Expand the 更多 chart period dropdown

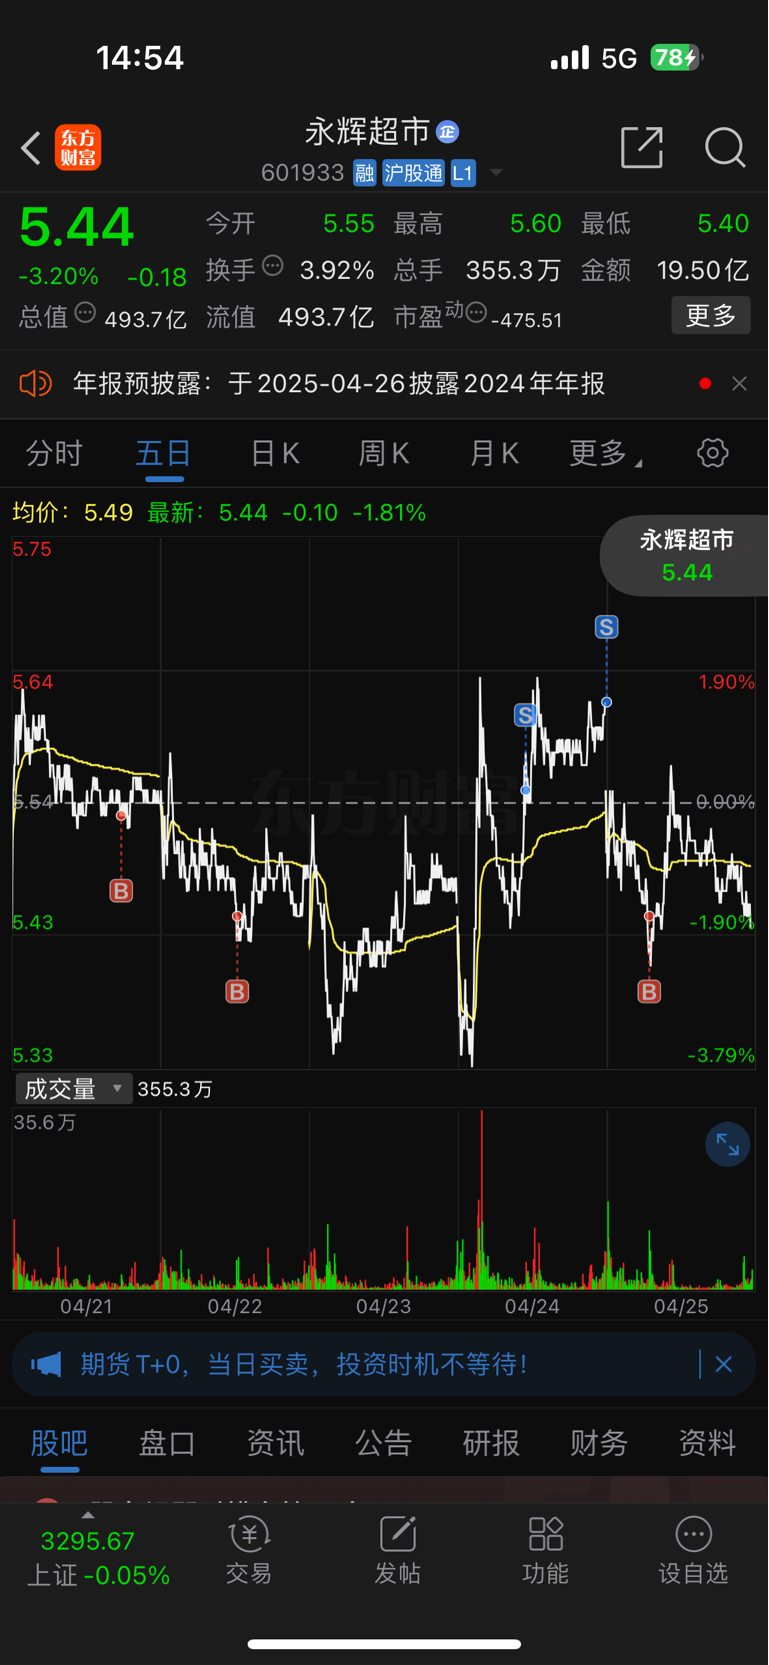pos(606,453)
